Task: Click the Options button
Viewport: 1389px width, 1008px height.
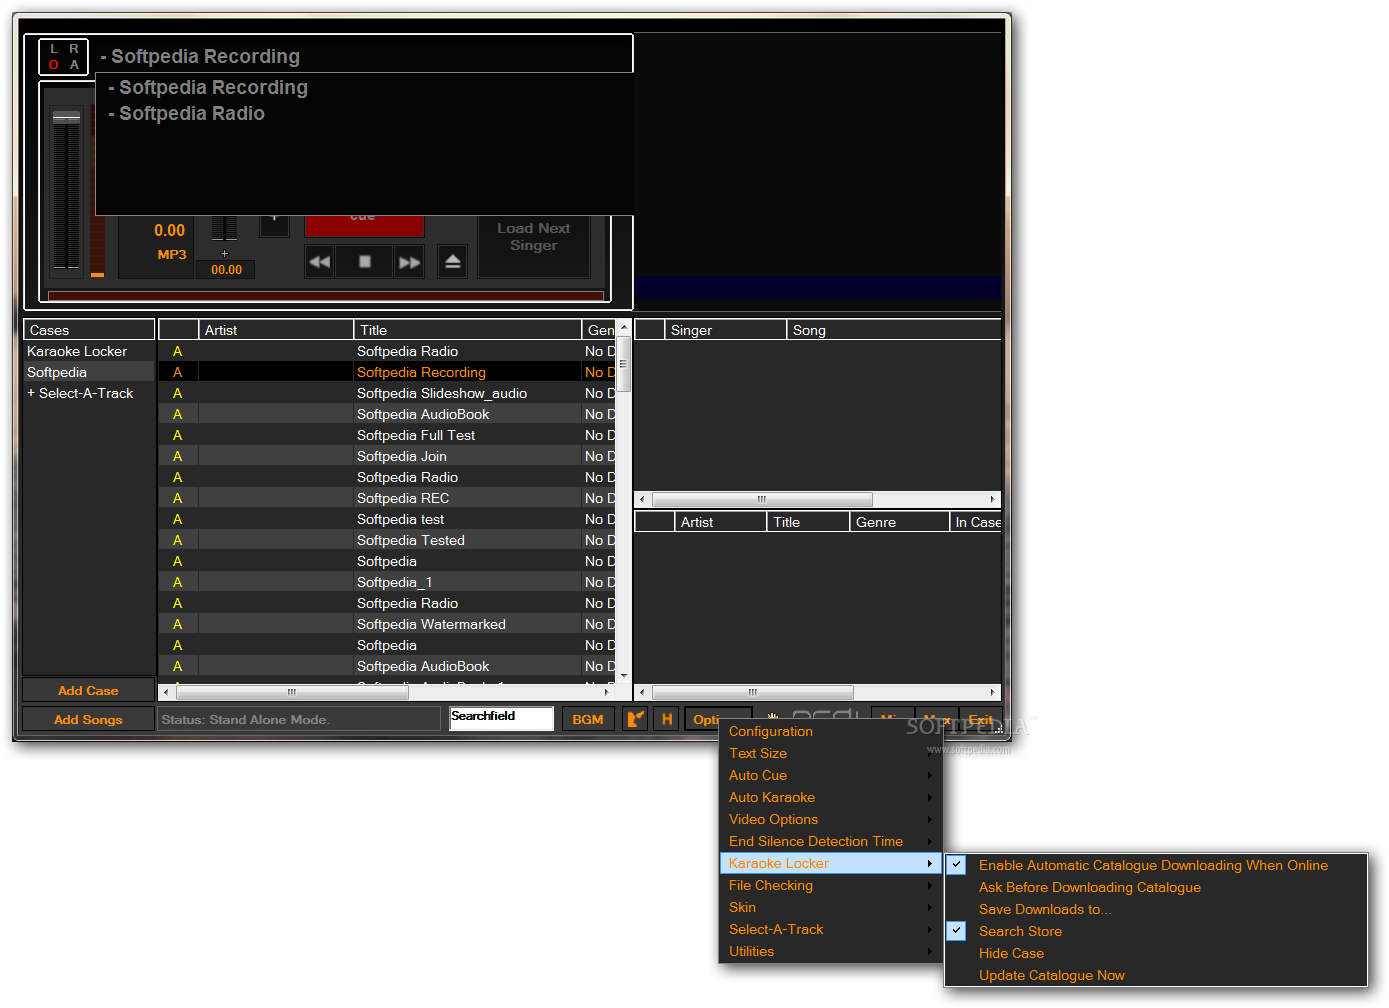Action: (x=706, y=719)
